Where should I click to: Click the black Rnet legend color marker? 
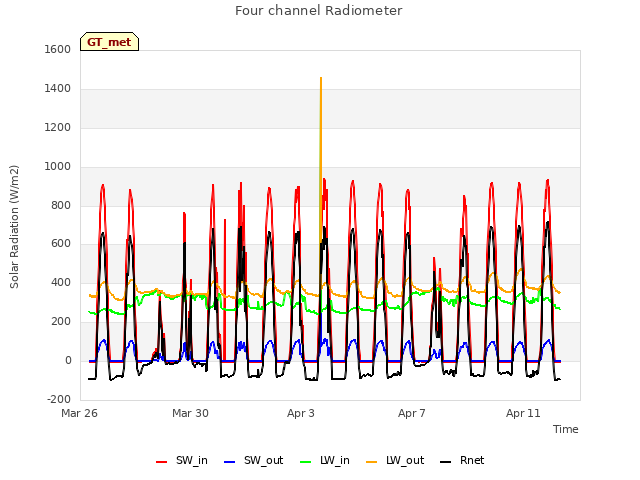click(446, 462)
